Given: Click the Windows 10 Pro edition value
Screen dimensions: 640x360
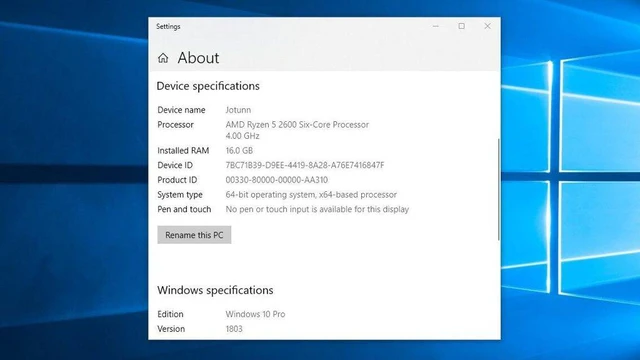Looking at the screenshot, I should (x=256, y=314).
